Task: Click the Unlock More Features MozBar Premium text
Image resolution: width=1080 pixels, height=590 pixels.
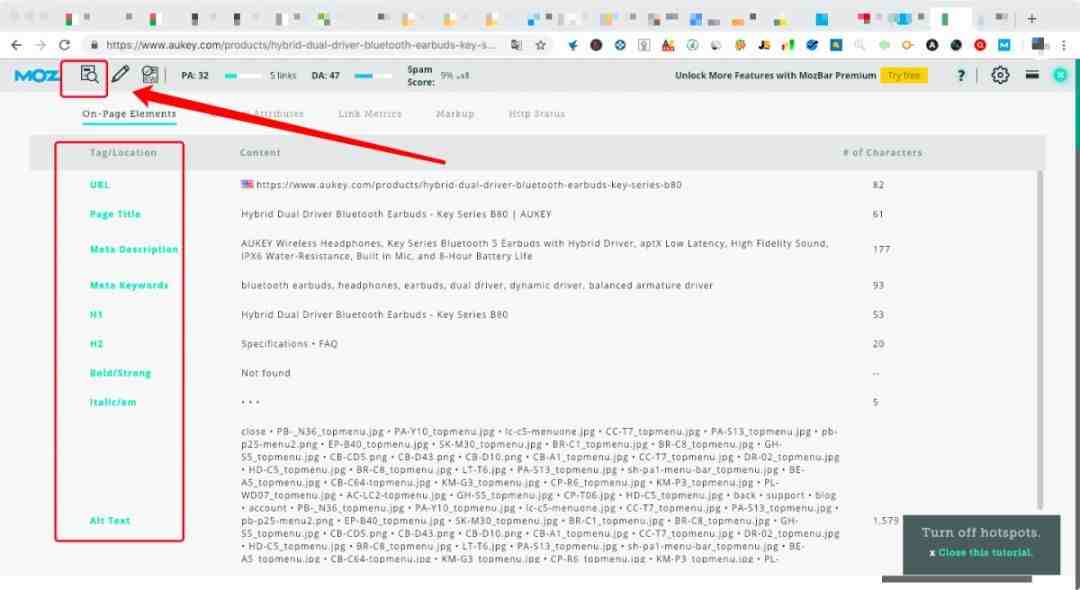Action: click(776, 76)
